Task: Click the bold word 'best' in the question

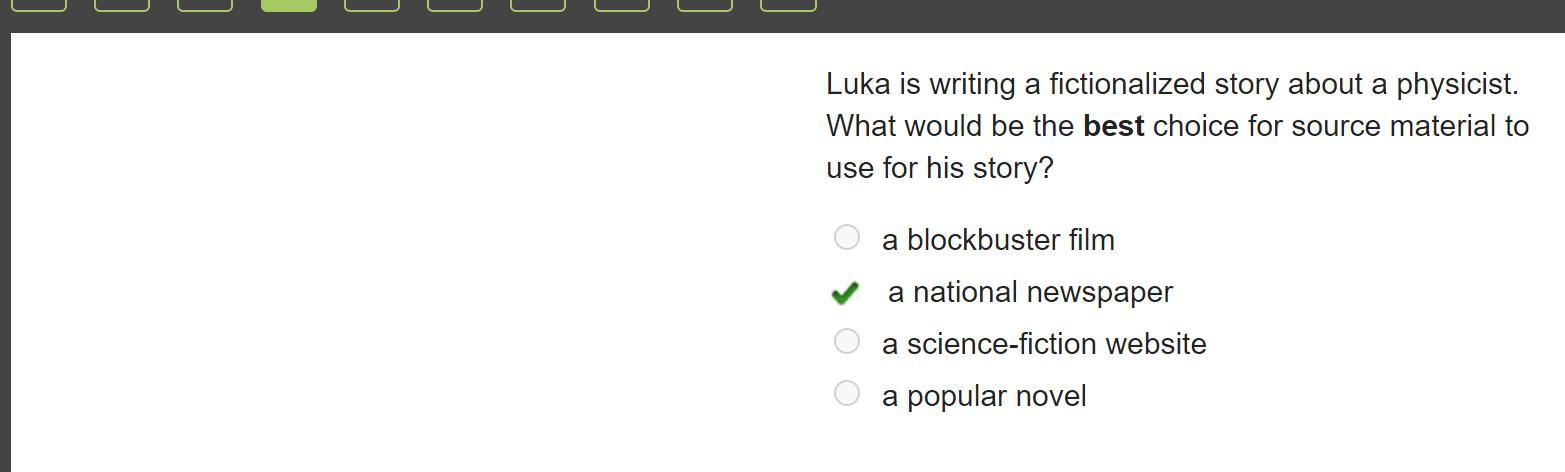Action: (1113, 126)
